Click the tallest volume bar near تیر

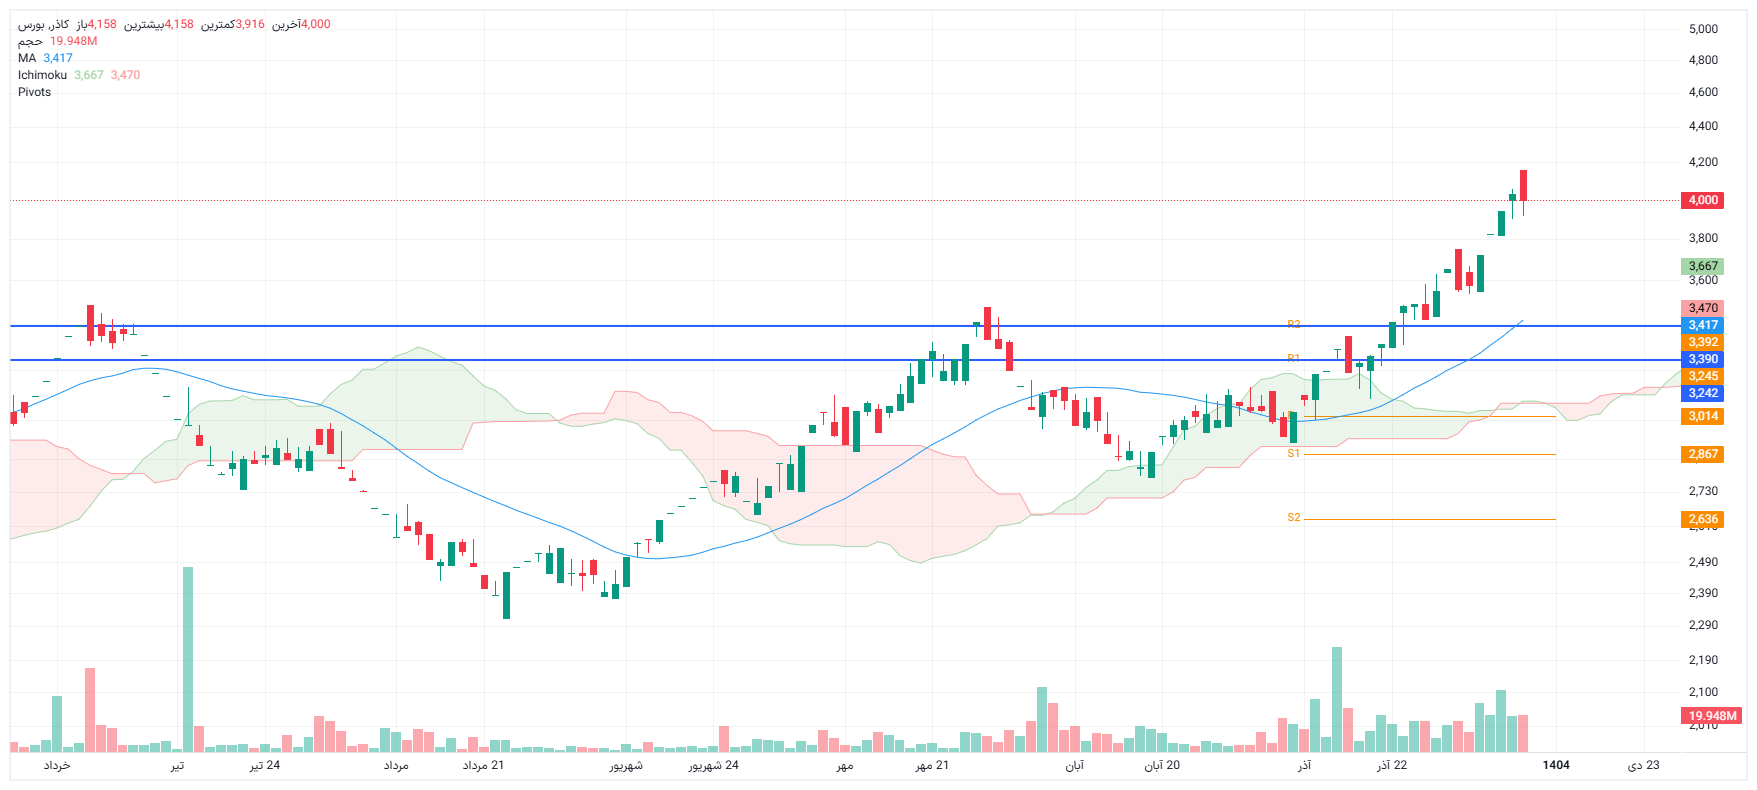pyautogui.click(x=188, y=658)
